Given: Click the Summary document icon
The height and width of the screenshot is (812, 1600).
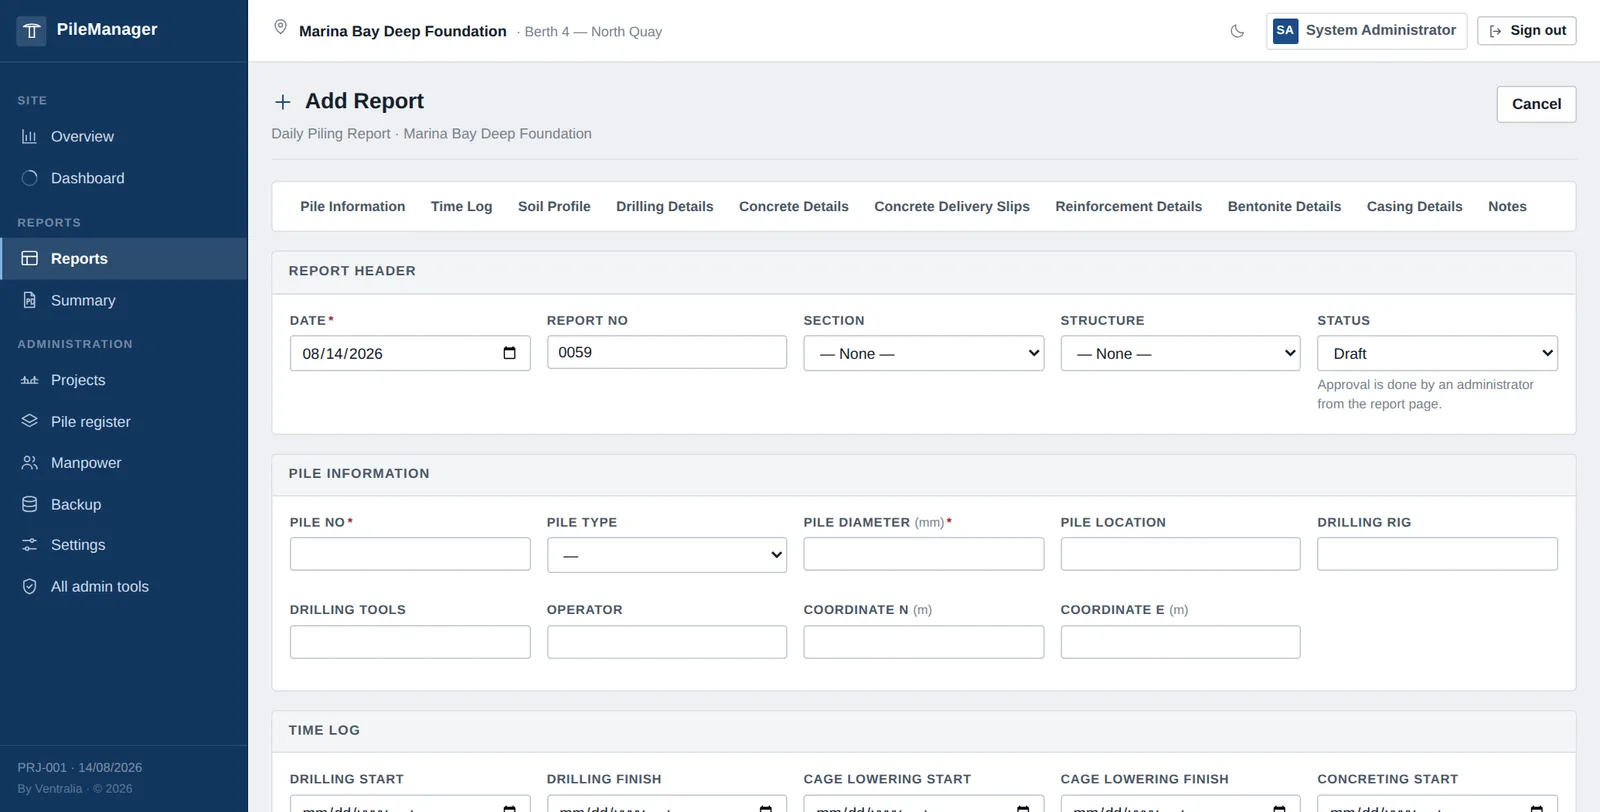Looking at the screenshot, I should (x=29, y=300).
